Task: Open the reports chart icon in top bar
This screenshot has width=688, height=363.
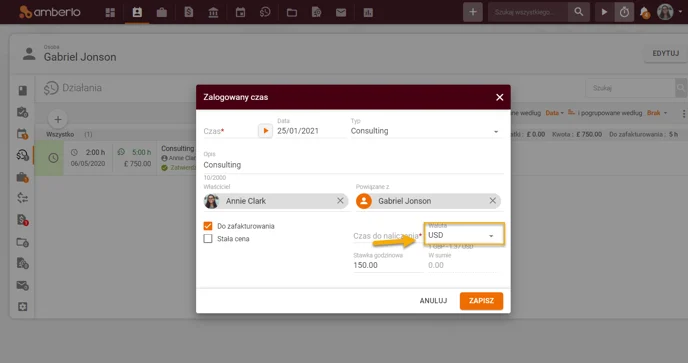Action: pyautogui.click(x=368, y=12)
